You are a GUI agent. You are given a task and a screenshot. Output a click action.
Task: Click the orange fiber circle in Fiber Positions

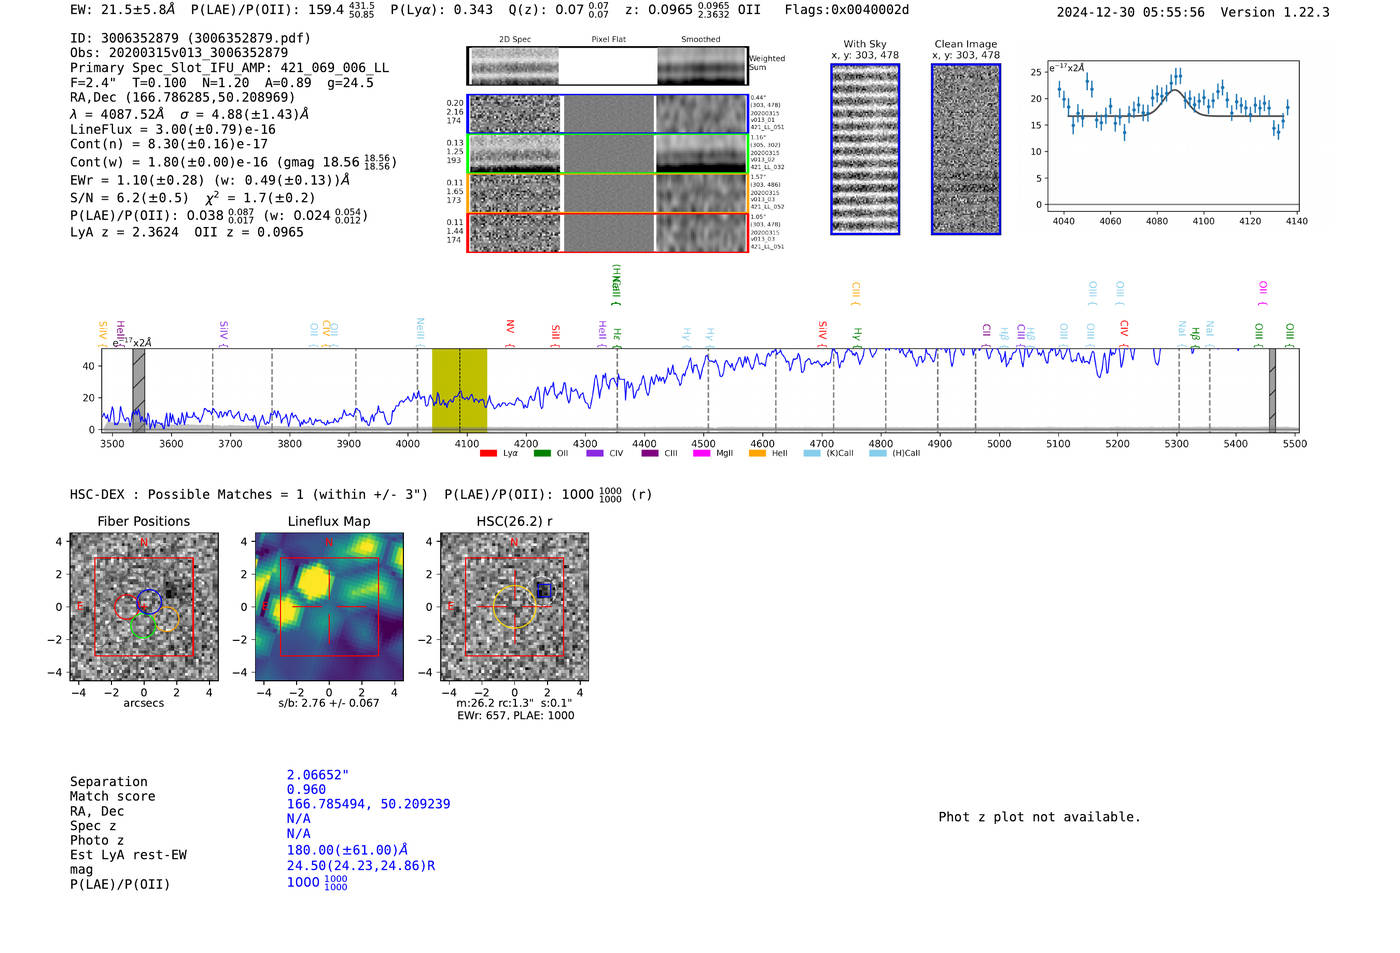167,618
